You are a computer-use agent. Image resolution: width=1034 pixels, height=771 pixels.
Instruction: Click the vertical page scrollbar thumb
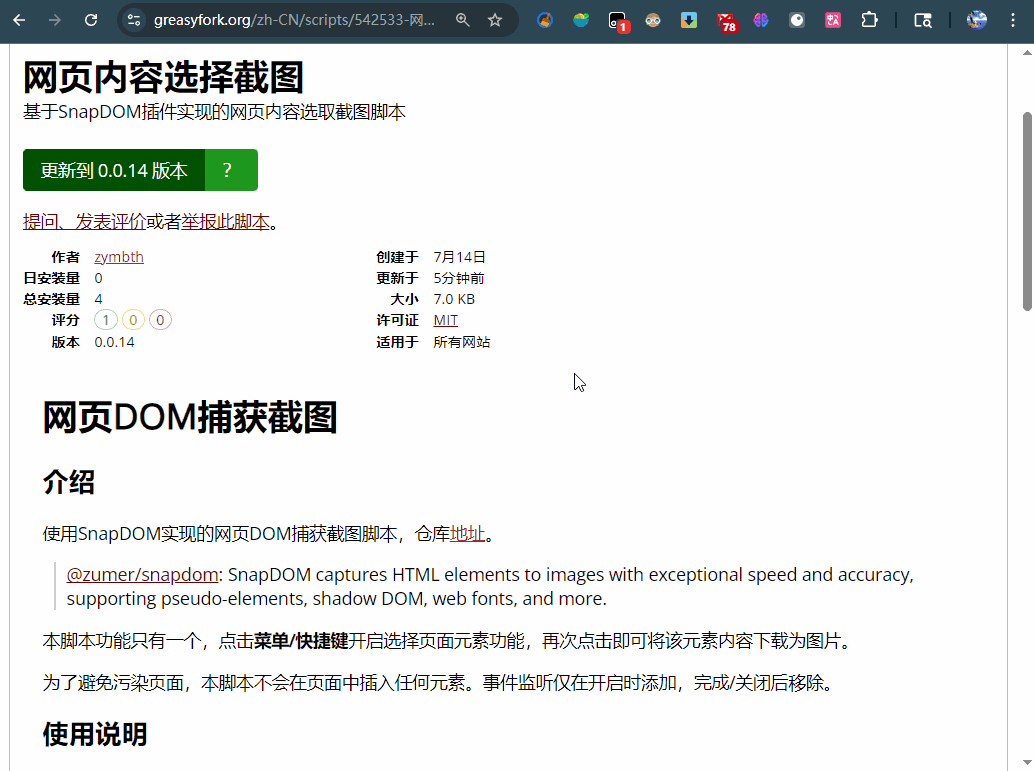1026,210
